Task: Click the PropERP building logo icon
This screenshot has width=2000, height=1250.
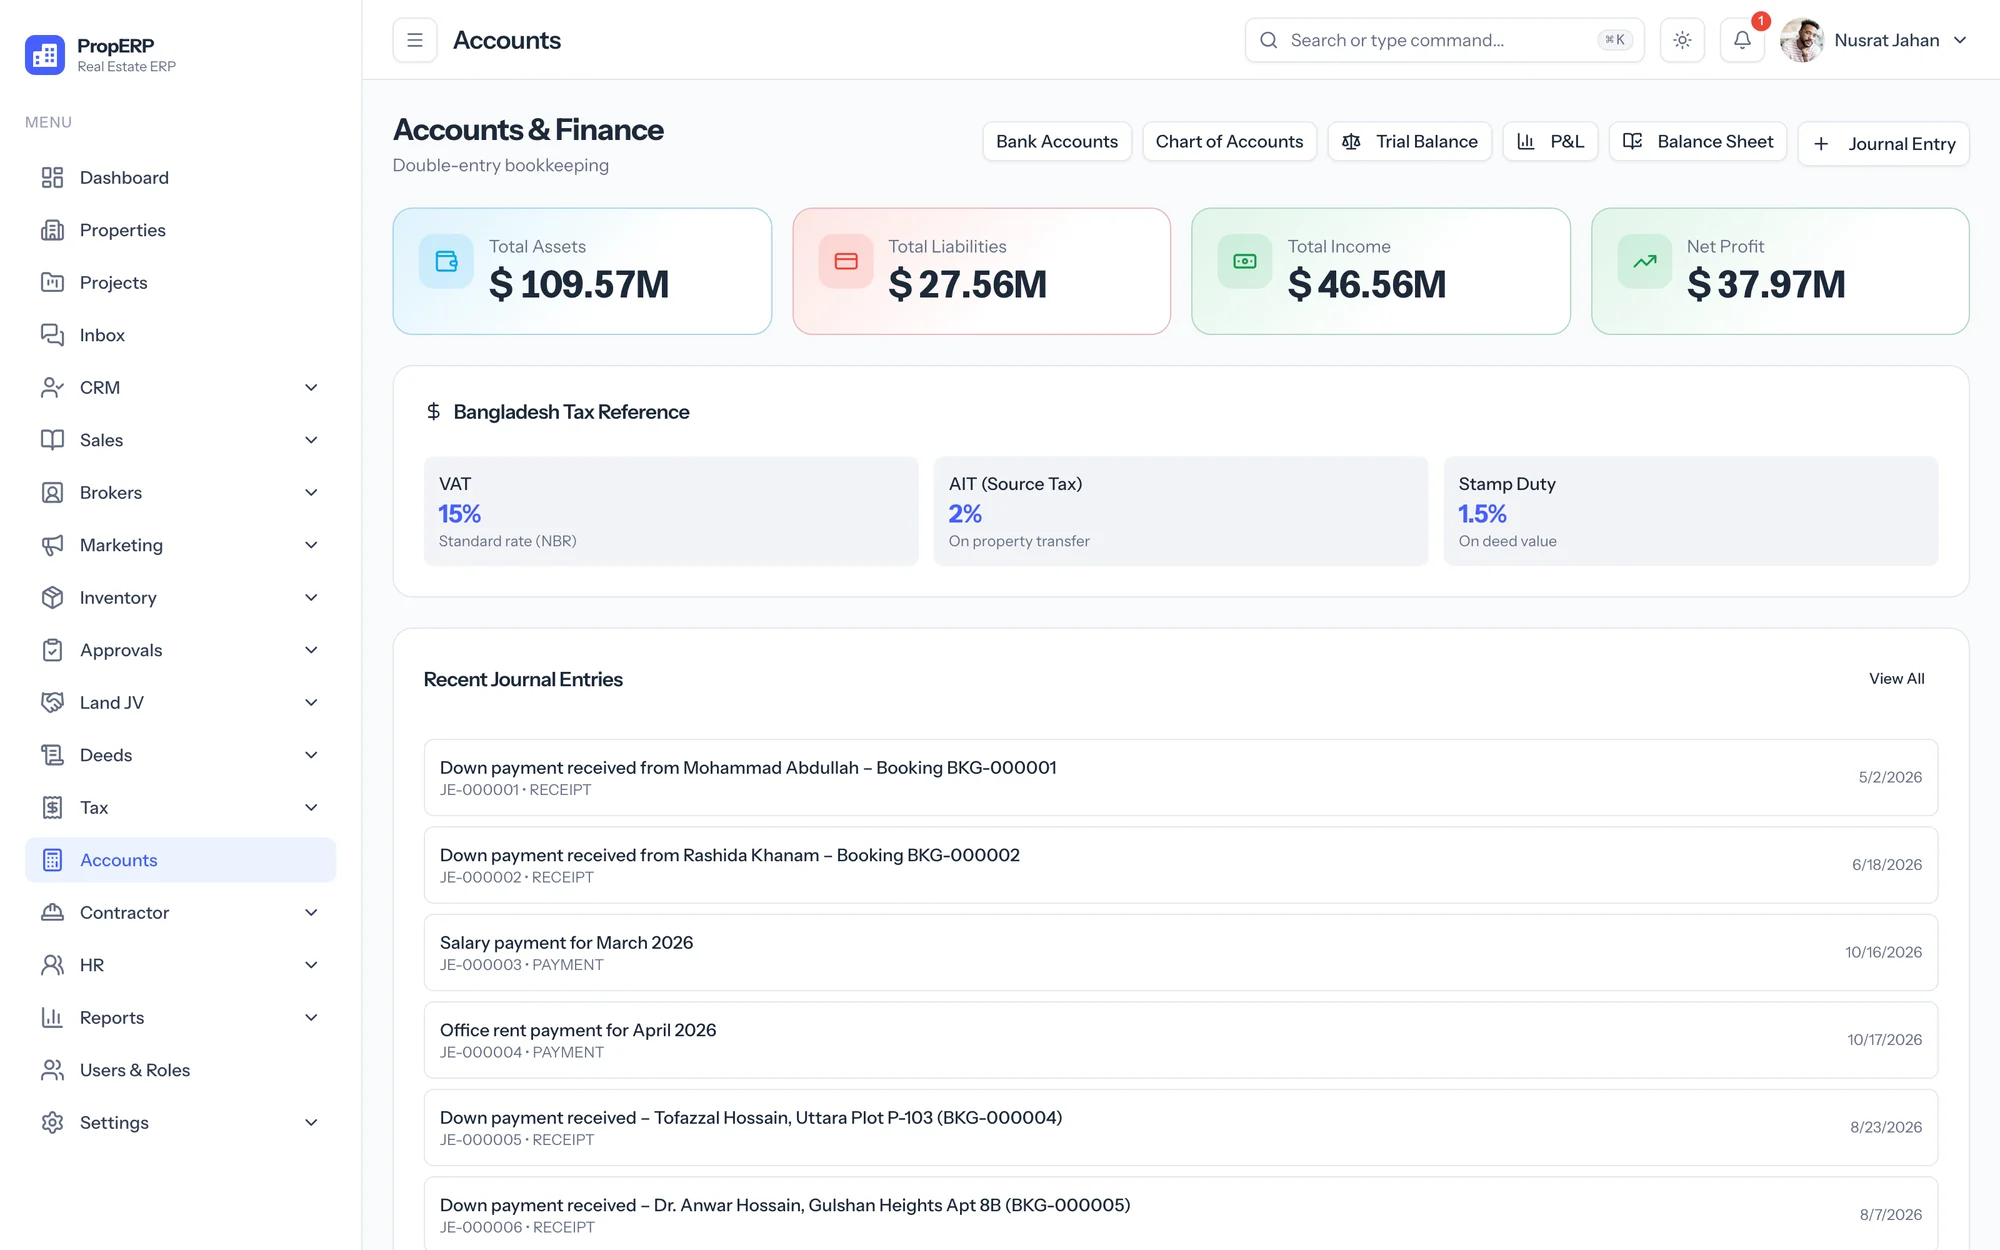Action: click(45, 55)
